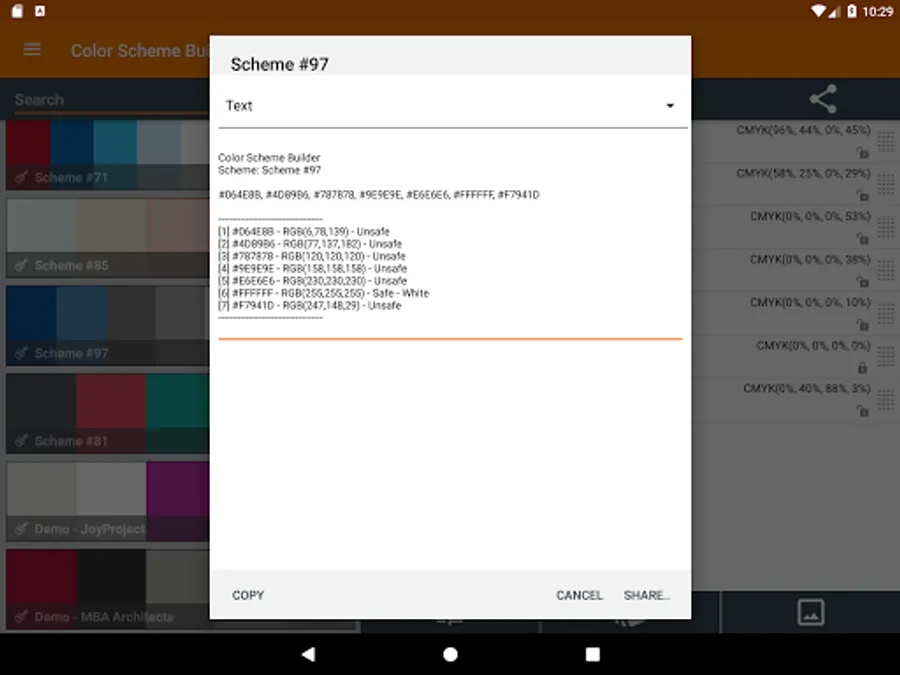Viewport: 900px width, 675px height.
Task: Tap the drag handle beside CMYK(96%, 44%, 0%, 45%)
Action: pos(884,141)
